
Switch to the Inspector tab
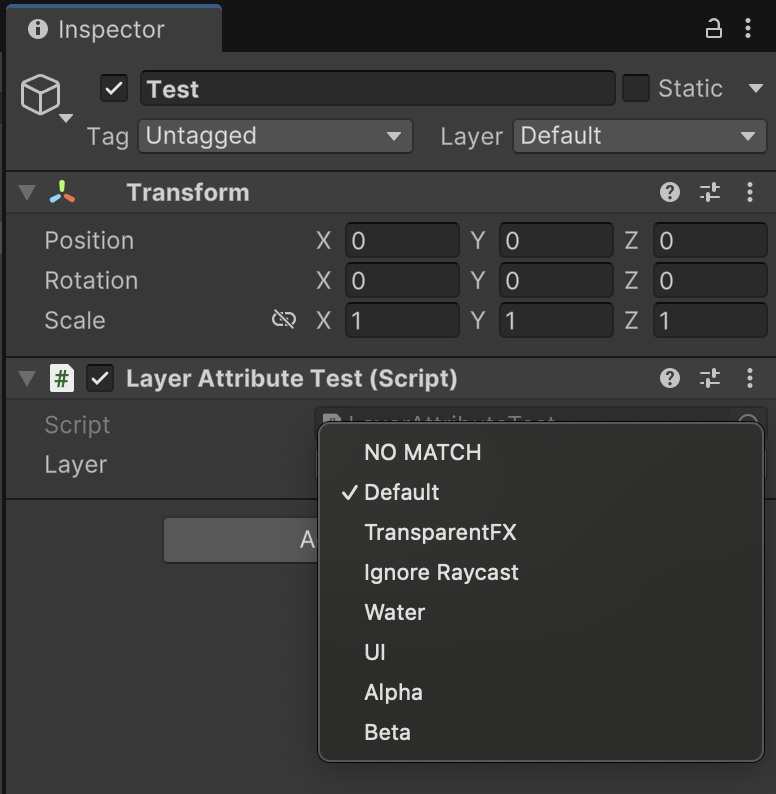click(114, 29)
